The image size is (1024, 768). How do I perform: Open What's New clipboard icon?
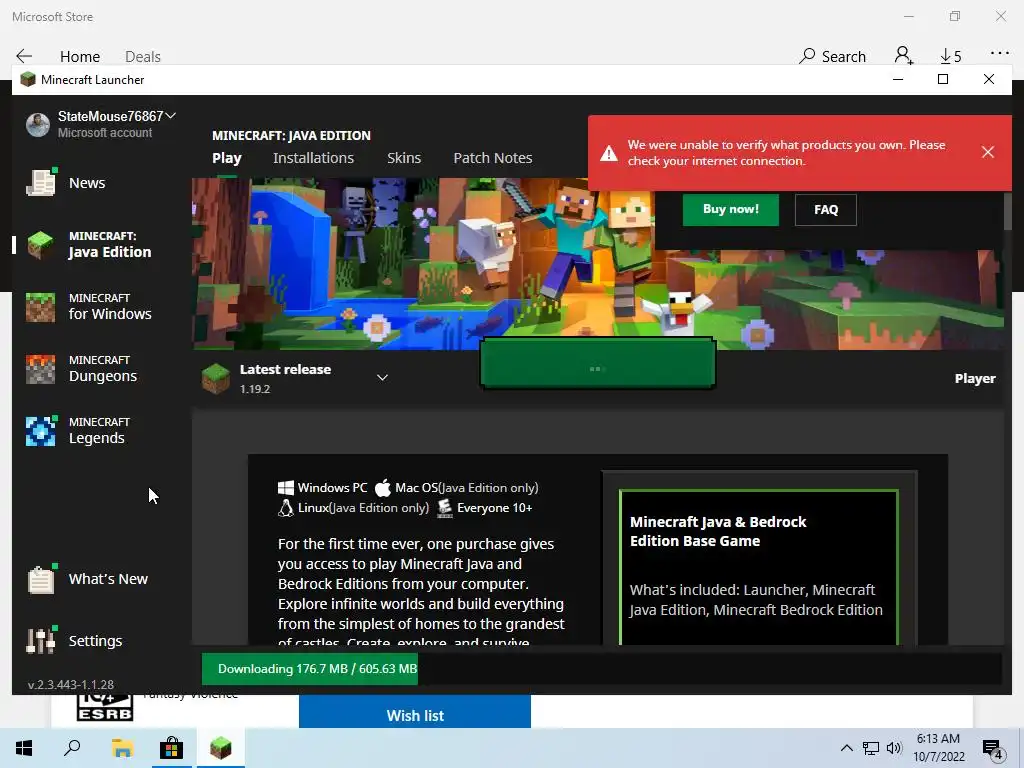tap(40, 579)
